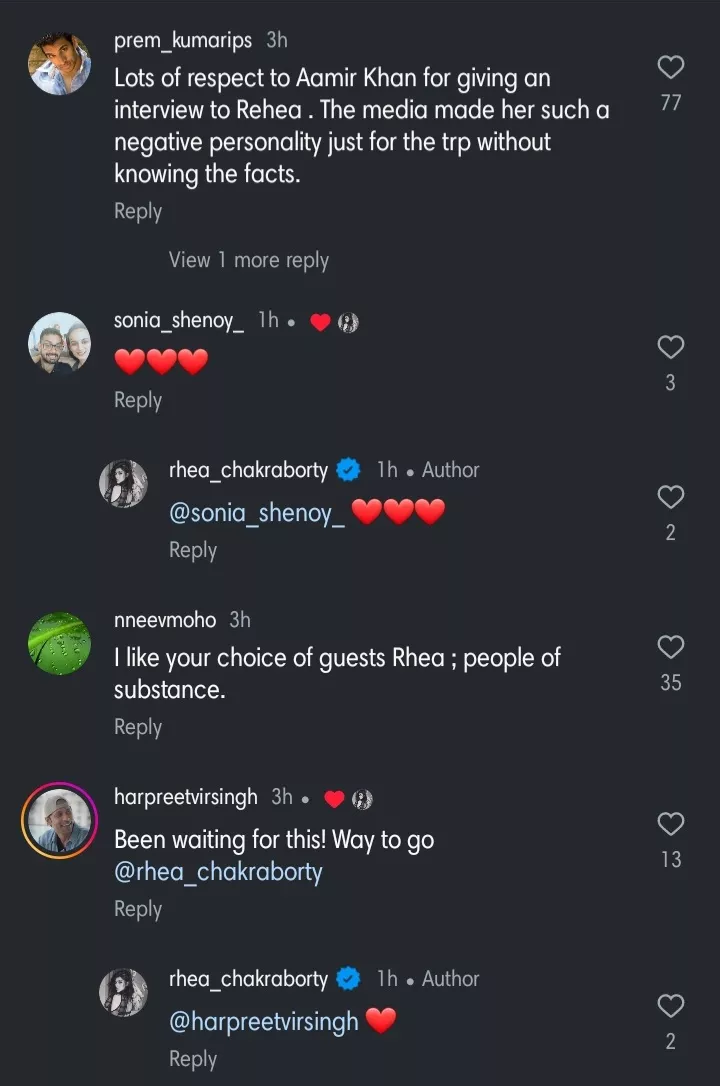The height and width of the screenshot is (1086, 720).
Task: Reply to prem_kumarips's comment
Action: [x=138, y=212]
